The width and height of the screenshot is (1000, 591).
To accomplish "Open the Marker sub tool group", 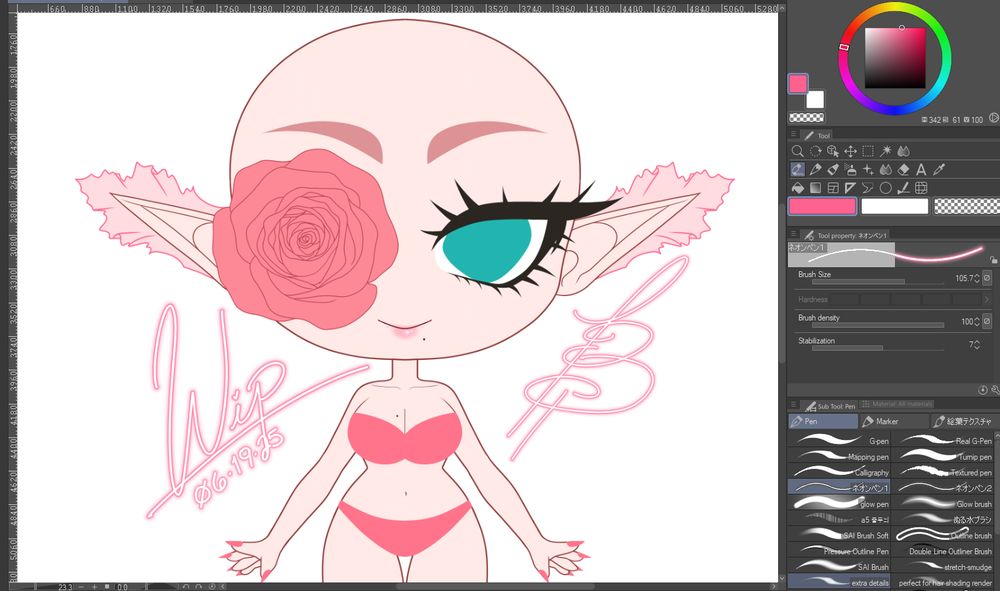I will [894, 421].
